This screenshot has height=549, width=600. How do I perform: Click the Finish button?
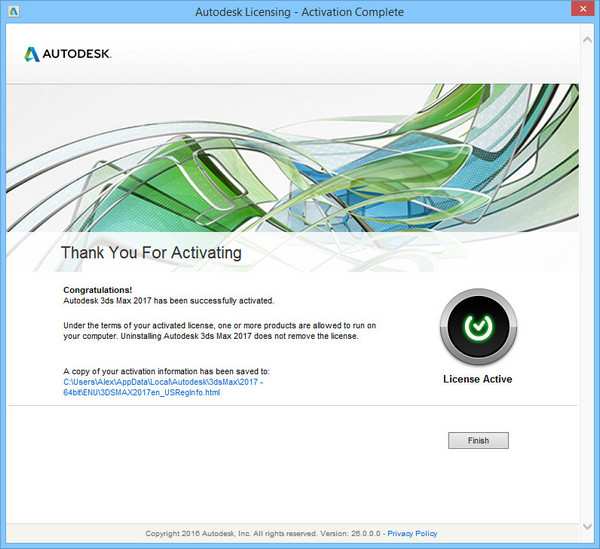[x=478, y=440]
